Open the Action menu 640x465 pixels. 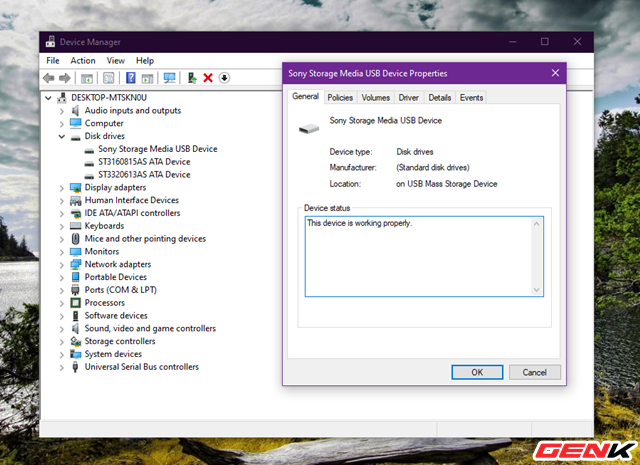83,61
